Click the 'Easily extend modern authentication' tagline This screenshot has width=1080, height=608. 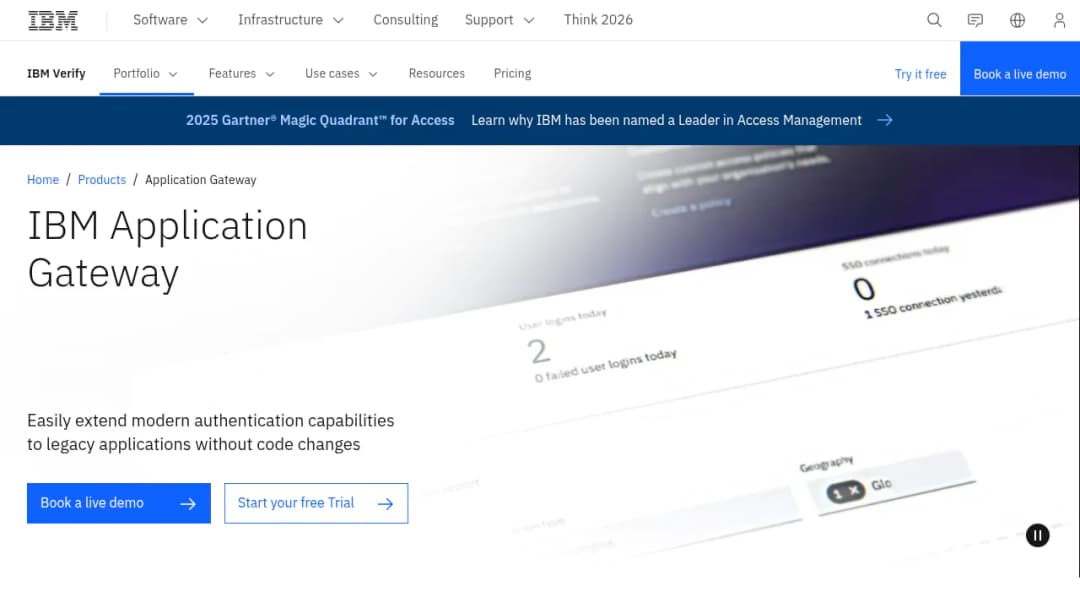pos(211,432)
